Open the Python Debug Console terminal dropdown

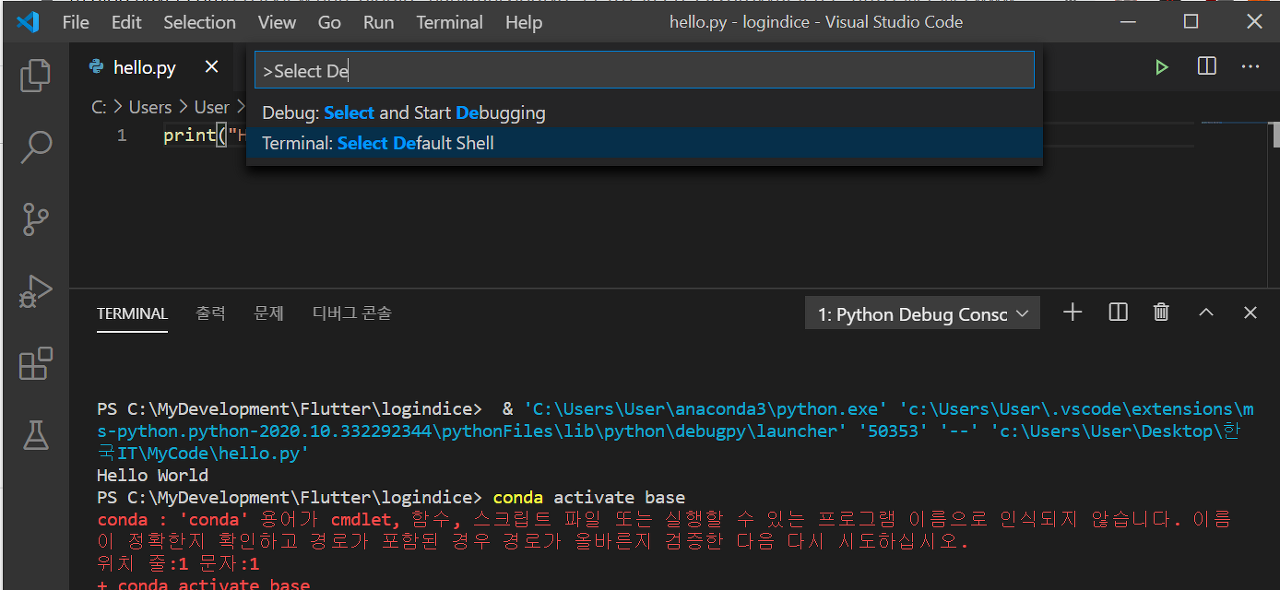(922, 314)
